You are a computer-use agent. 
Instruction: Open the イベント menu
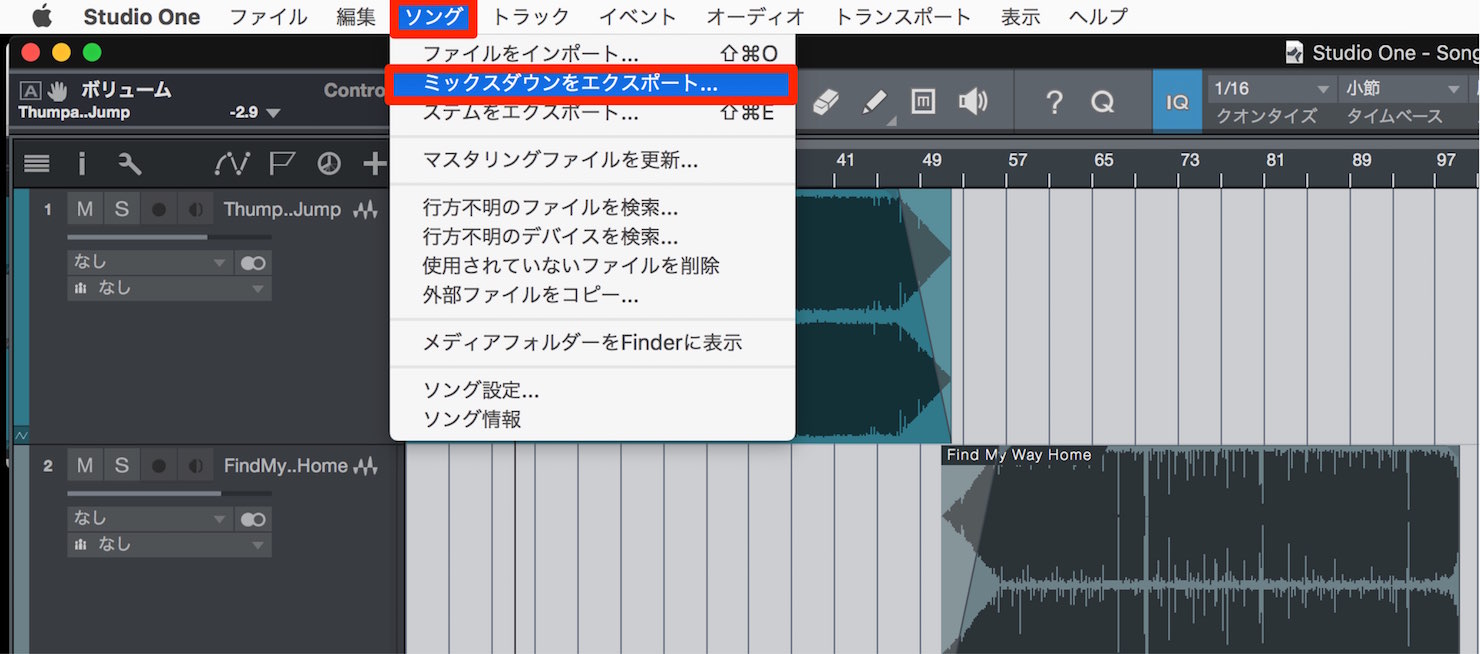click(638, 17)
